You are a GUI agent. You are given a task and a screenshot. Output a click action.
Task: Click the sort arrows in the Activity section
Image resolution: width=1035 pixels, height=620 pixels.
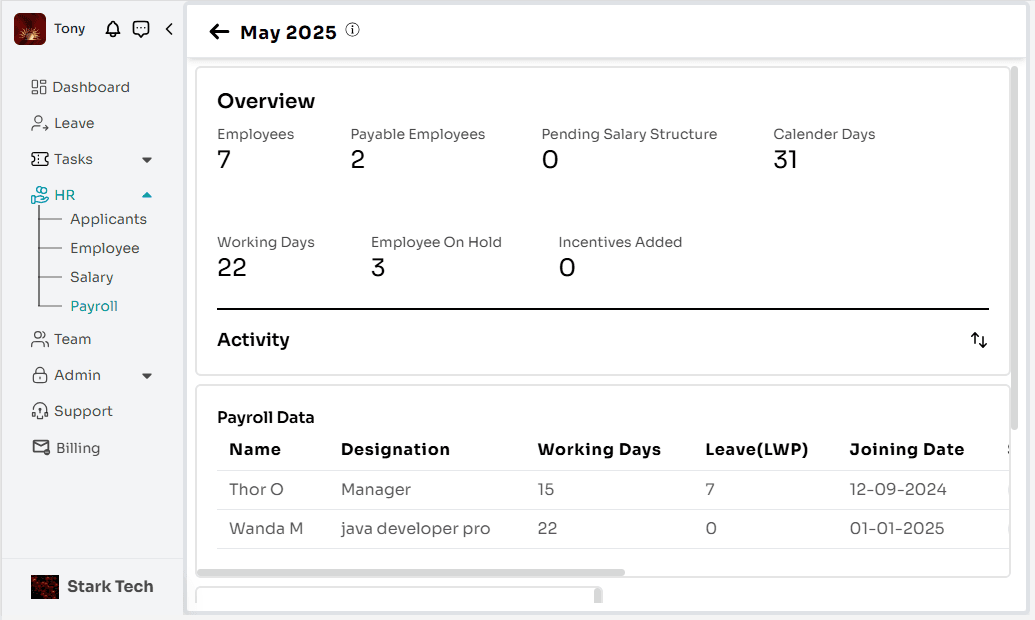(979, 340)
